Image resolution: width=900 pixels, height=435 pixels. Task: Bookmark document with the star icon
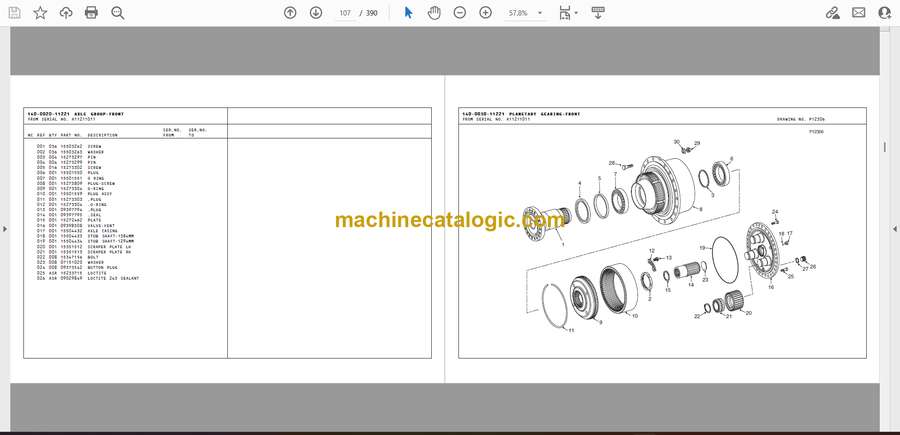[x=40, y=13]
